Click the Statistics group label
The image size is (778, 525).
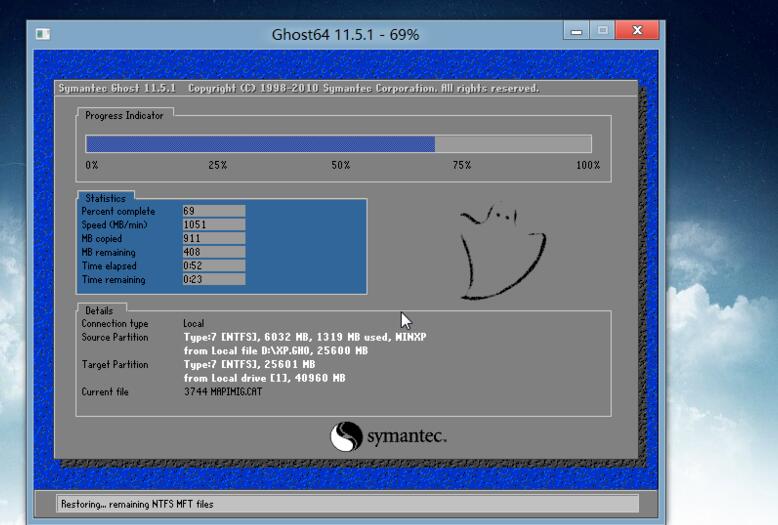pyautogui.click(x=105, y=198)
